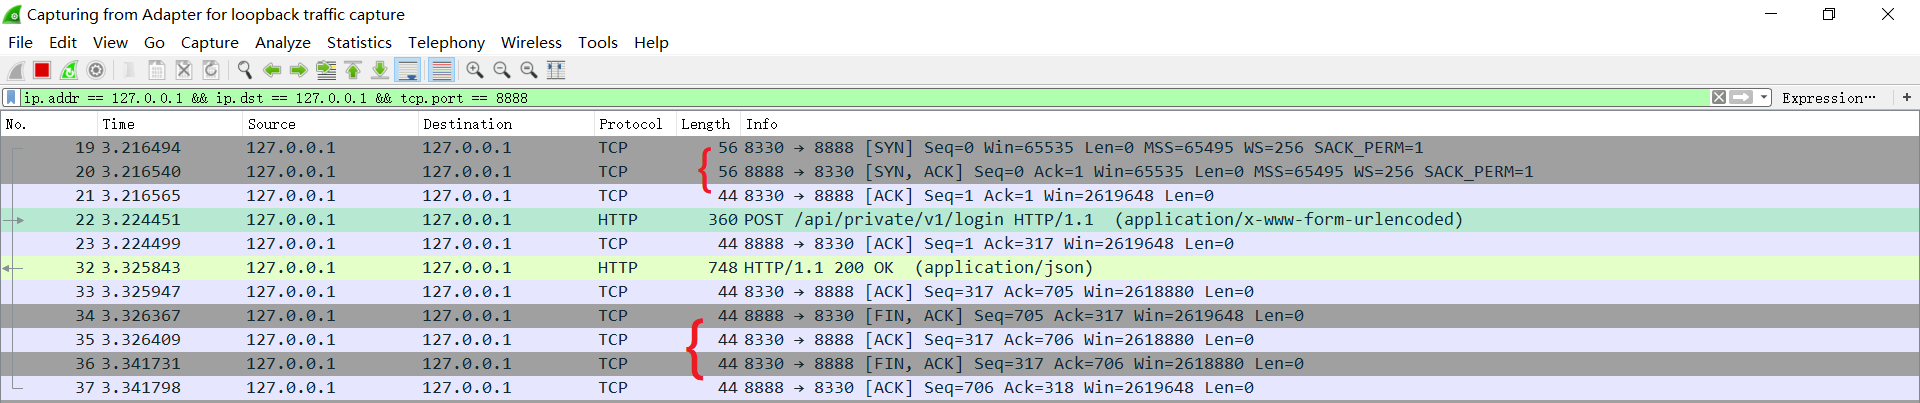1920x403 pixels.
Task: Expand the recent filters dropdown arrow
Action: (1764, 98)
